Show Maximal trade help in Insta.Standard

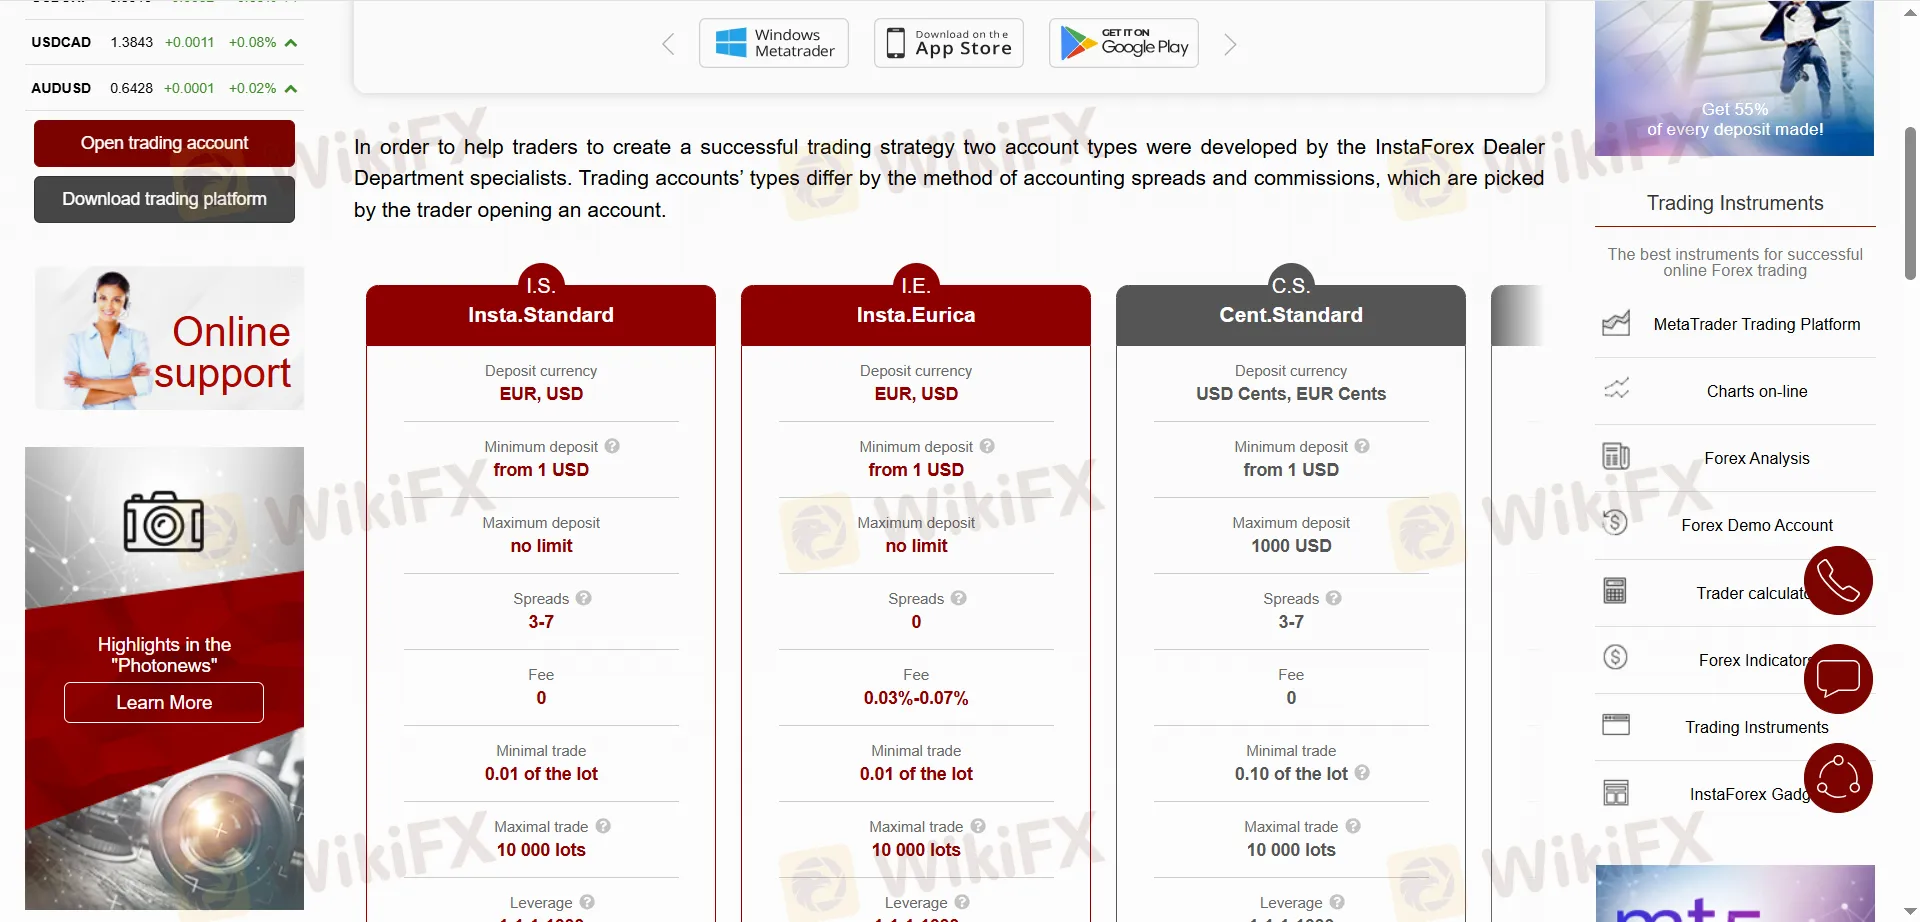pyautogui.click(x=603, y=826)
